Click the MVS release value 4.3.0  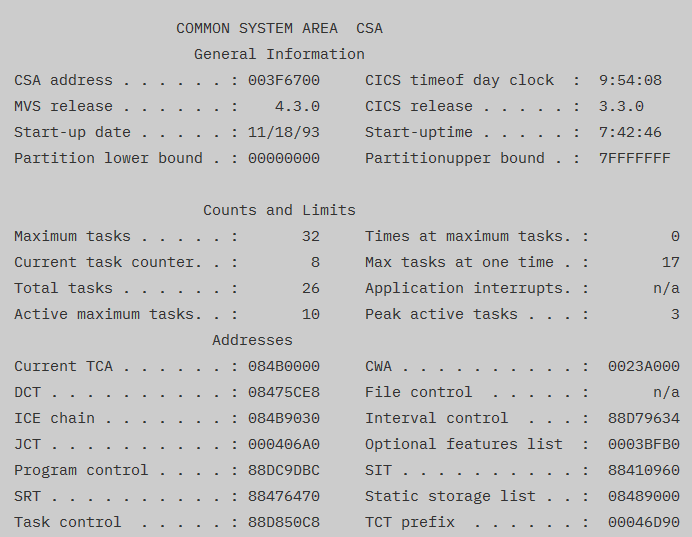coord(297,106)
